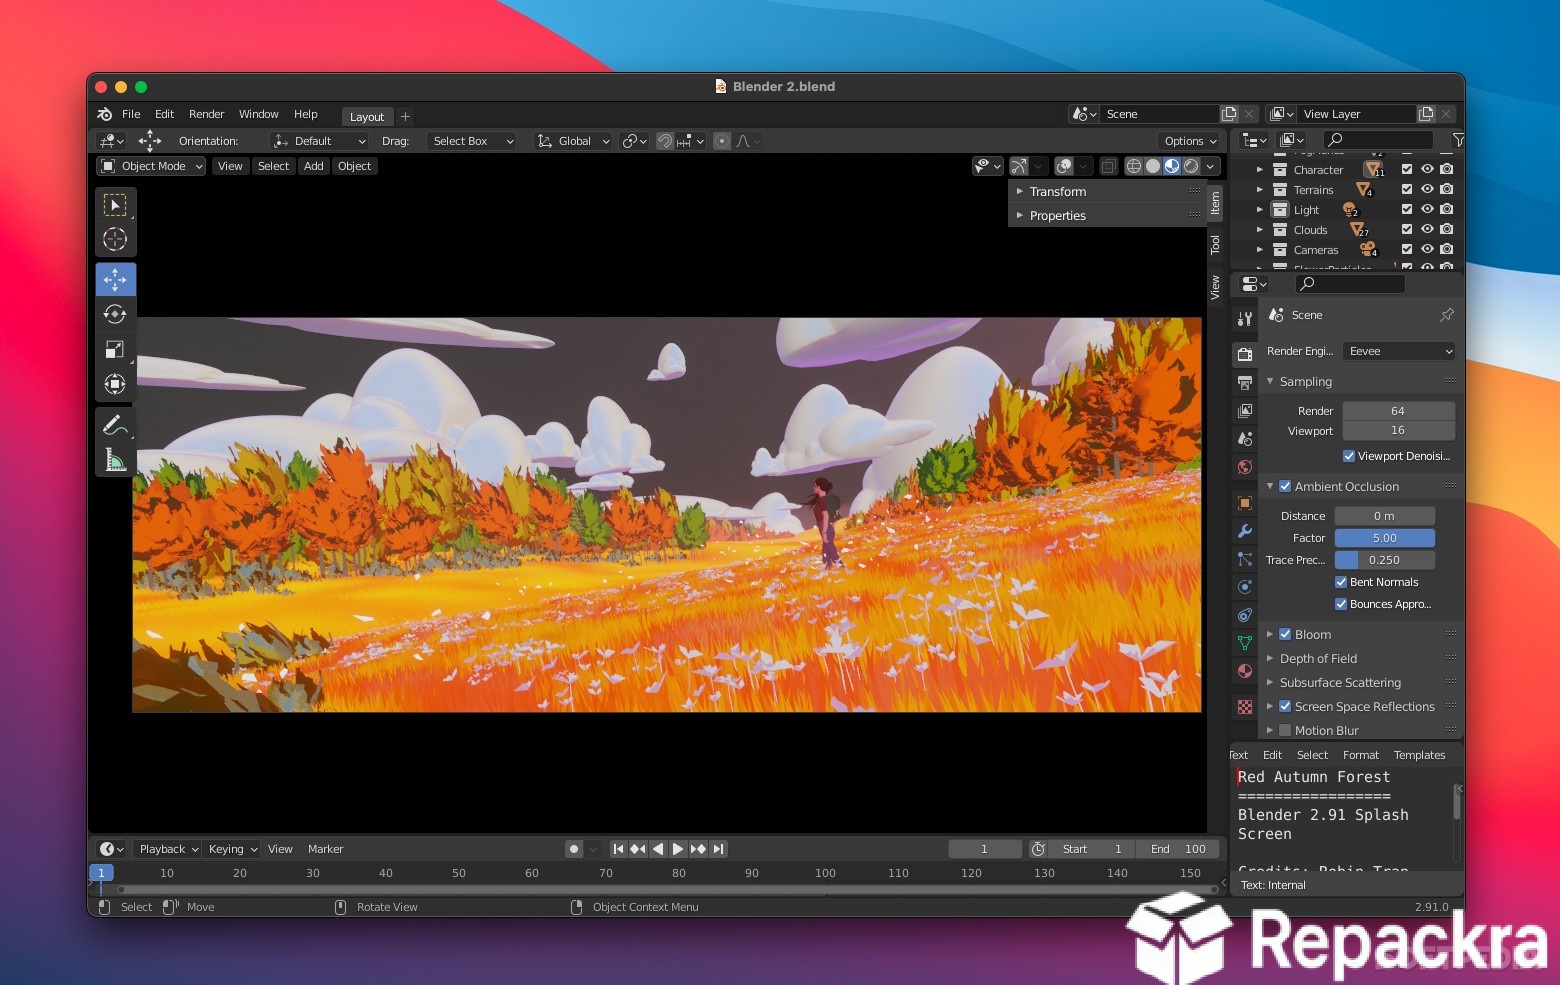Image resolution: width=1560 pixels, height=985 pixels.
Task: Select the Select Box tool icon
Action: [115, 205]
